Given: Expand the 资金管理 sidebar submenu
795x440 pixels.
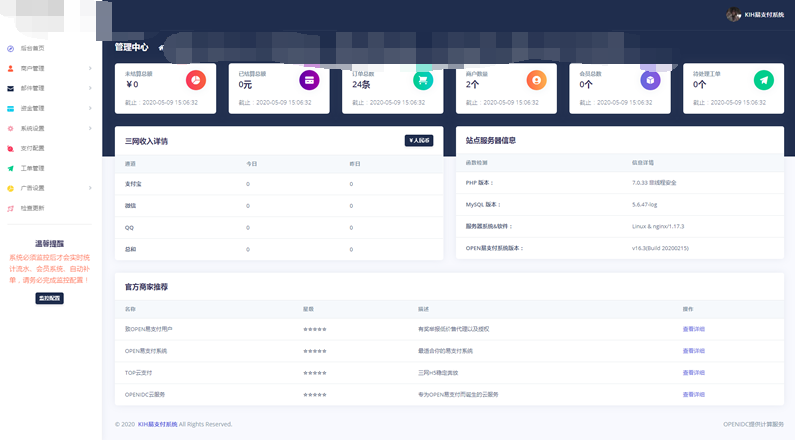Looking at the screenshot, I should 90,108.
